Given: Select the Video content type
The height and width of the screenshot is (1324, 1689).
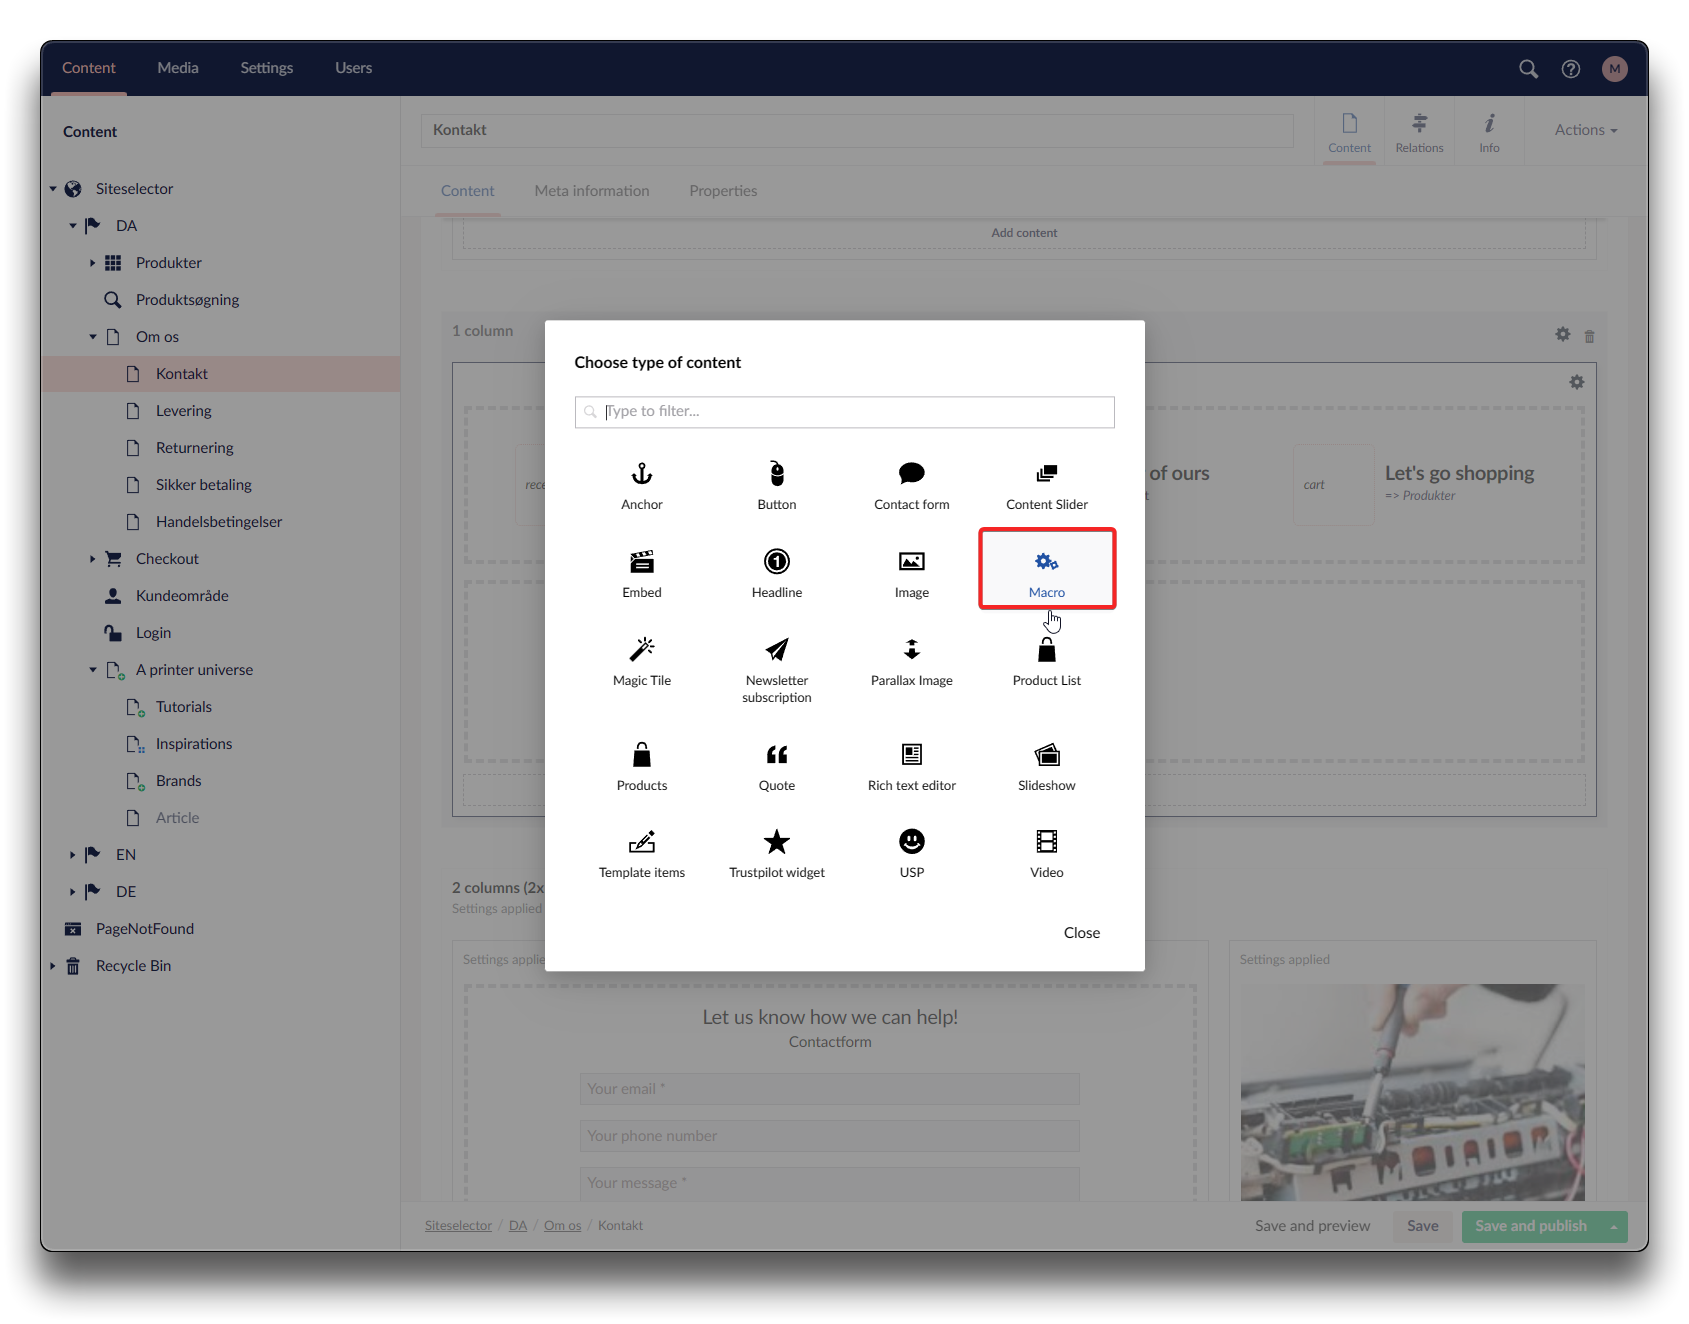Looking at the screenshot, I should coord(1047,854).
